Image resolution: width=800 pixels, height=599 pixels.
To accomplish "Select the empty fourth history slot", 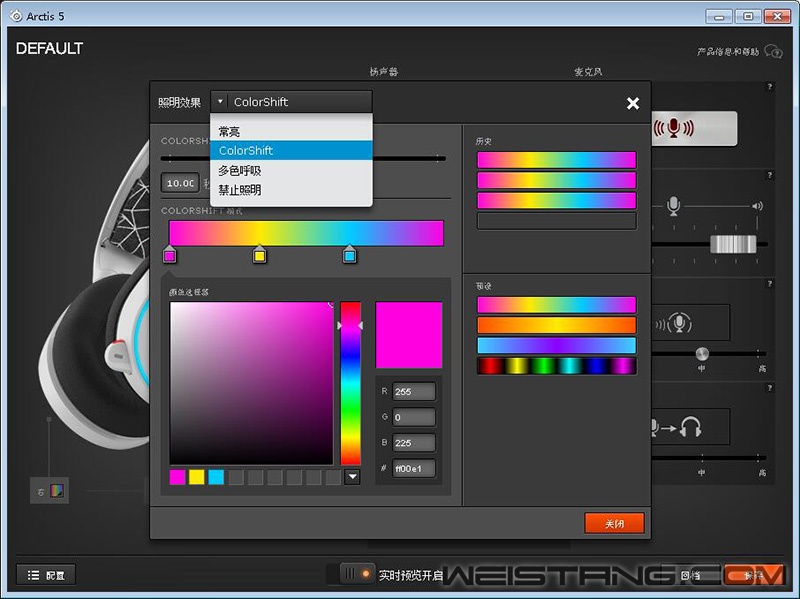I will click(557, 221).
